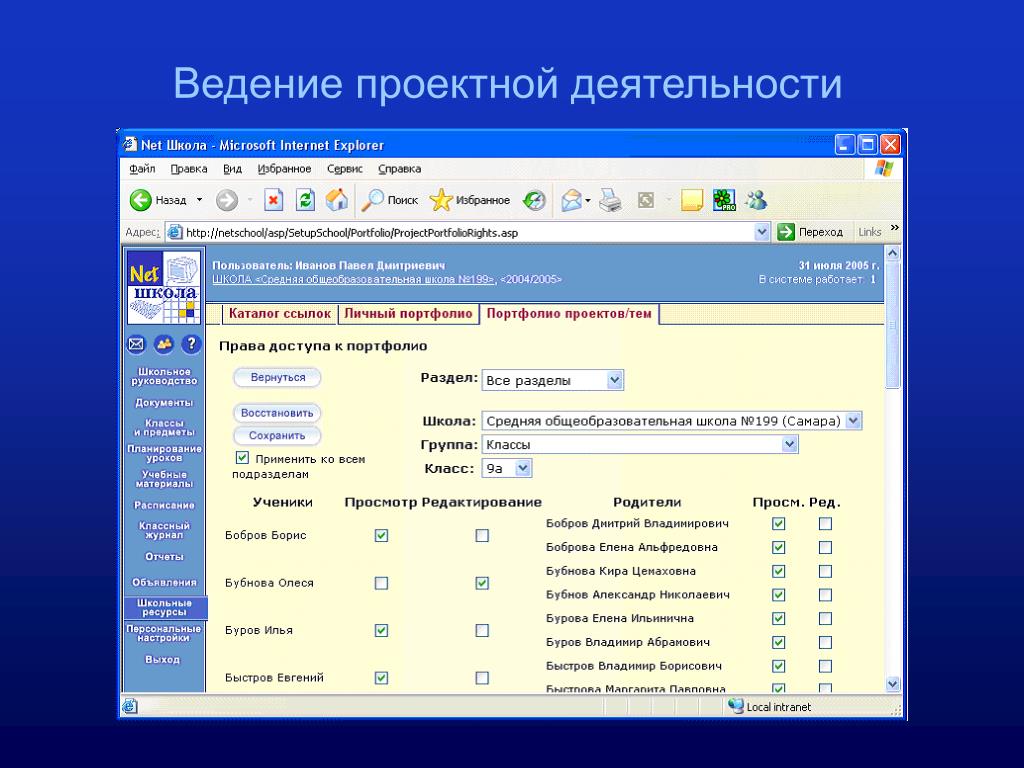The image size is (1024, 768).
Task: Open the Правка menu
Action: pos(189,168)
